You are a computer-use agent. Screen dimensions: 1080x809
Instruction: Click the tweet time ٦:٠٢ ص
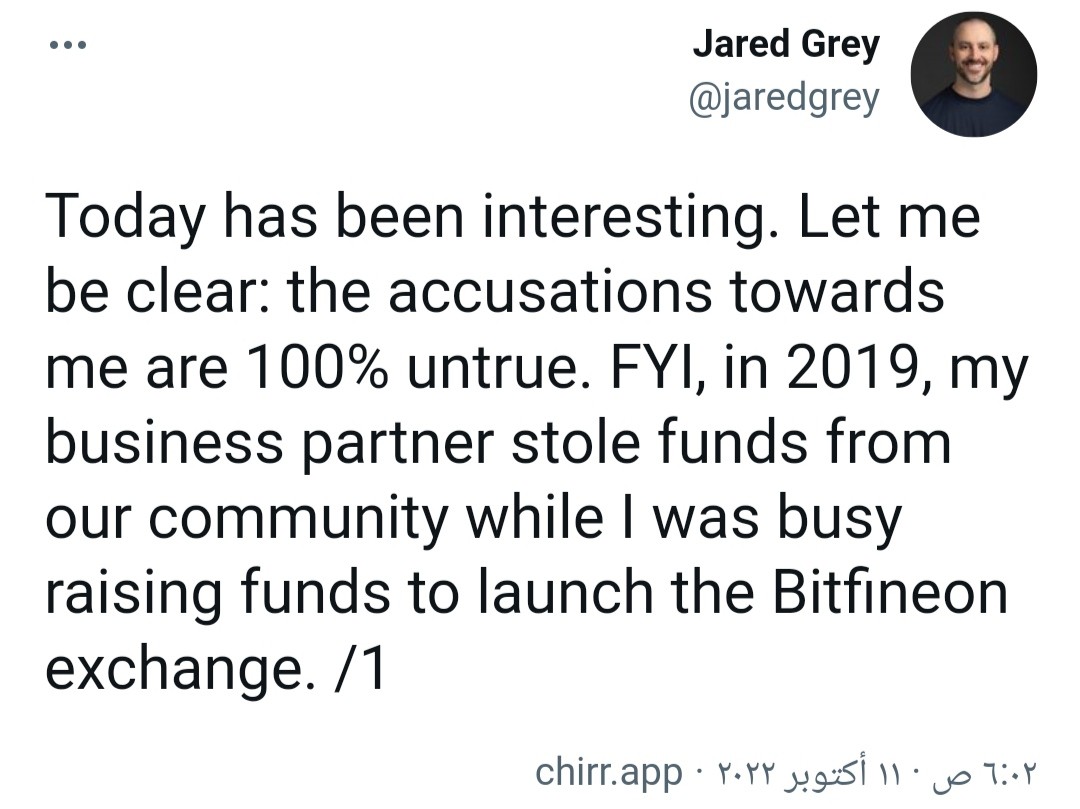[x=983, y=774]
